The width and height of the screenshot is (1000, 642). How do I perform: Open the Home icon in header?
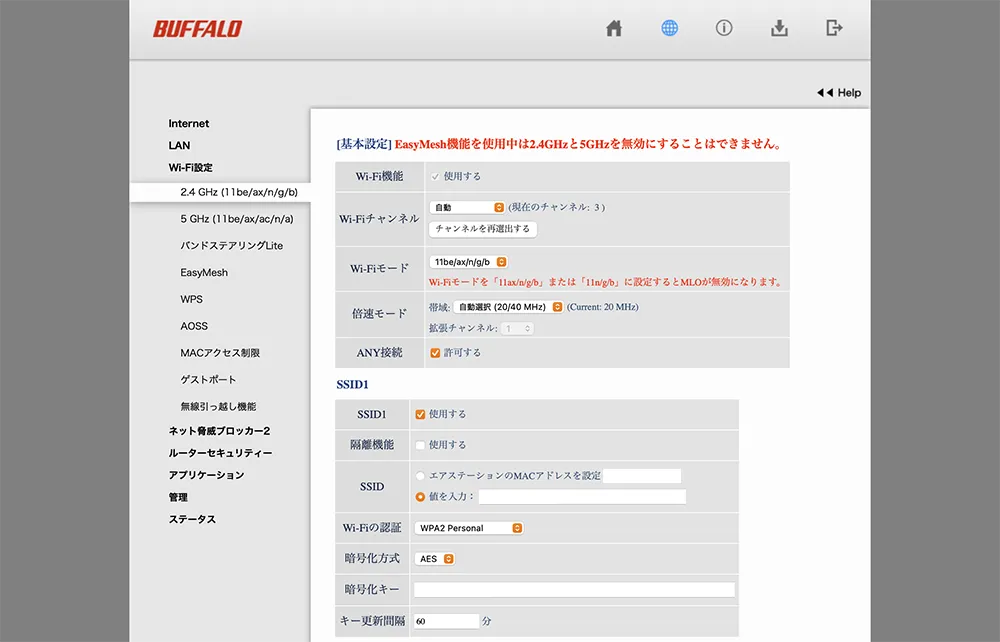pyautogui.click(x=614, y=28)
